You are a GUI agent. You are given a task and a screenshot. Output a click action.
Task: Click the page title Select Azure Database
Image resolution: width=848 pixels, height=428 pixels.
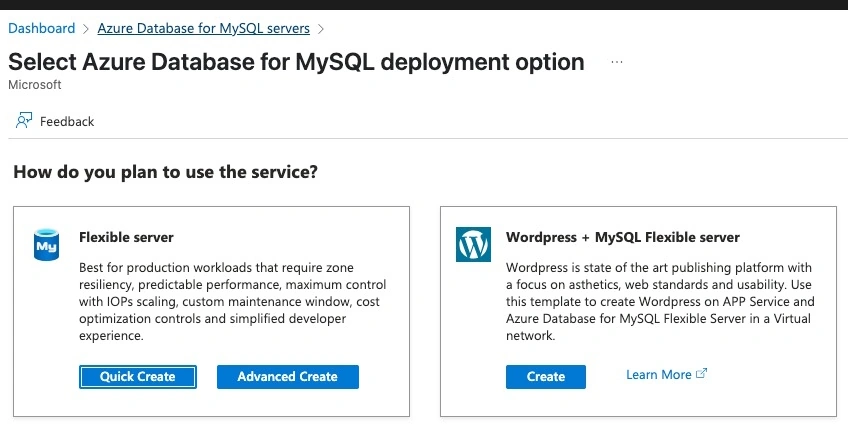[296, 62]
